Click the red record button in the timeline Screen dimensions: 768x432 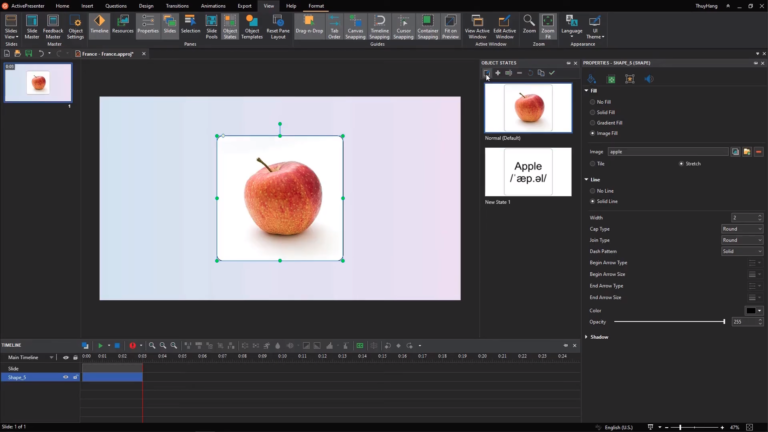[x=132, y=346]
